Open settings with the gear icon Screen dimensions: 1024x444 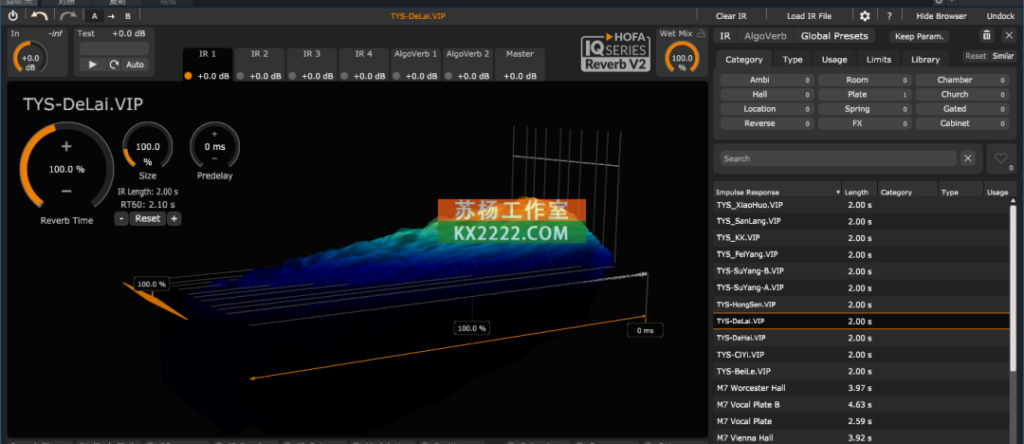point(865,16)
